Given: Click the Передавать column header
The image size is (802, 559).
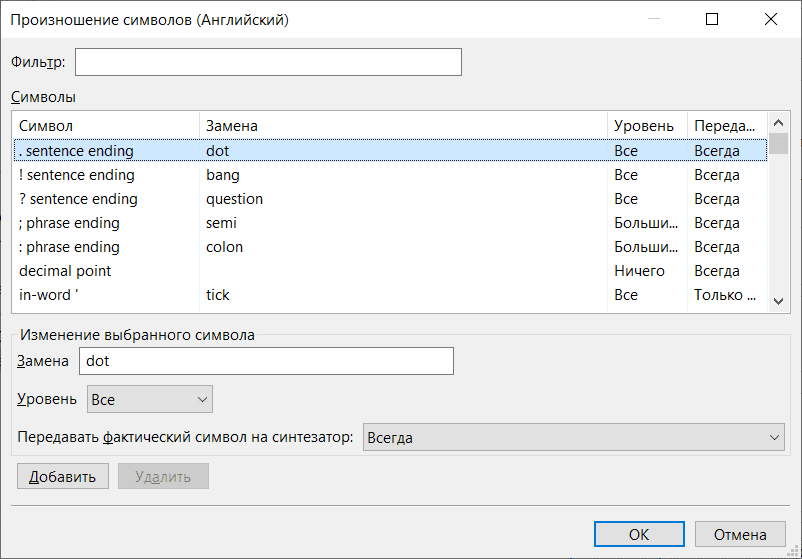Looking at the screenshot, I should (x=725, y=126).
